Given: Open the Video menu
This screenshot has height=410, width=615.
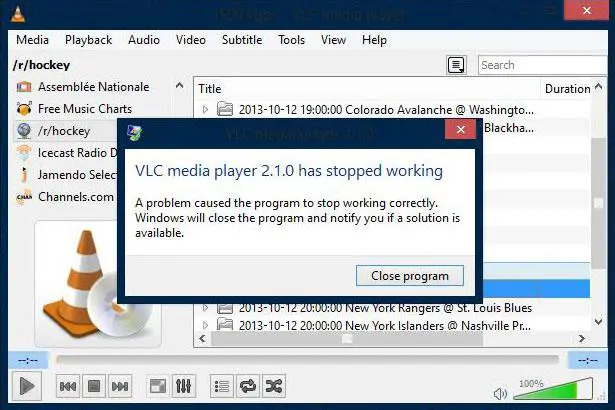Looking at the screenshot, I should [191, 40].
